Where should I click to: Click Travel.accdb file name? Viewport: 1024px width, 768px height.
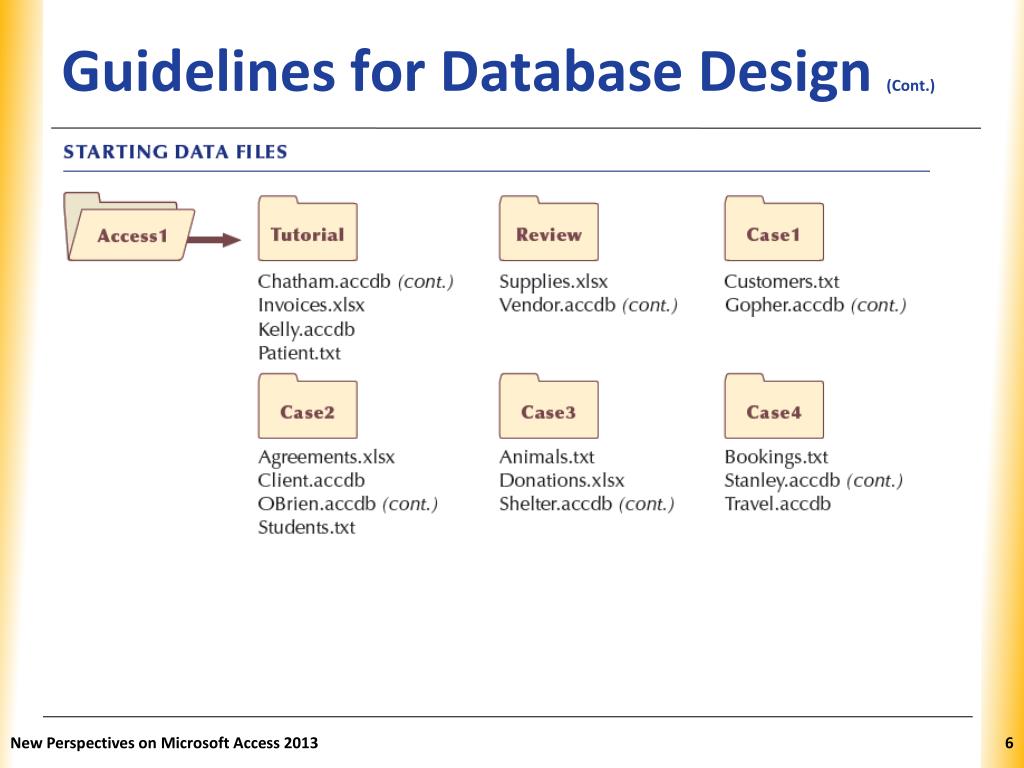click(777, 504)
